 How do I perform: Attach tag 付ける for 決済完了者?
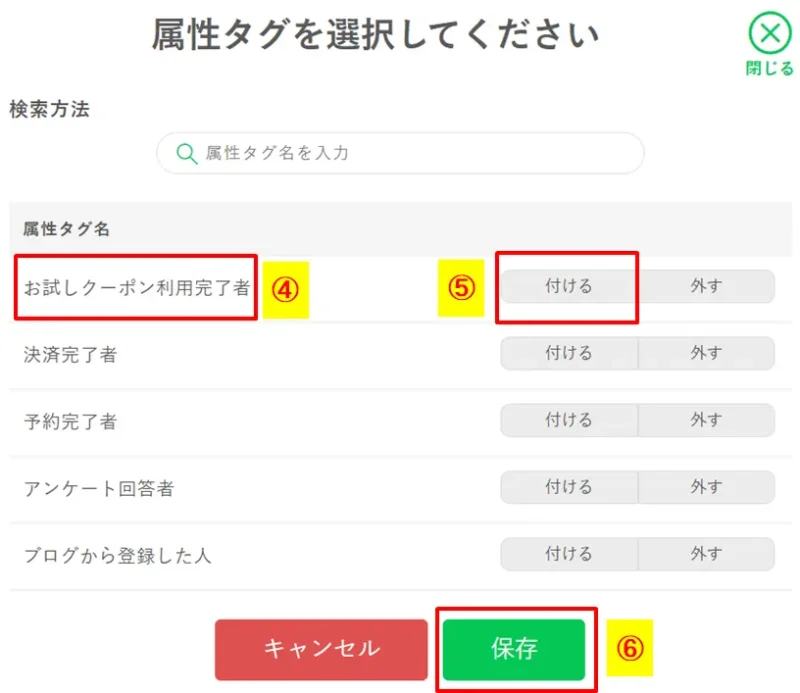click(x=567, y=353)
